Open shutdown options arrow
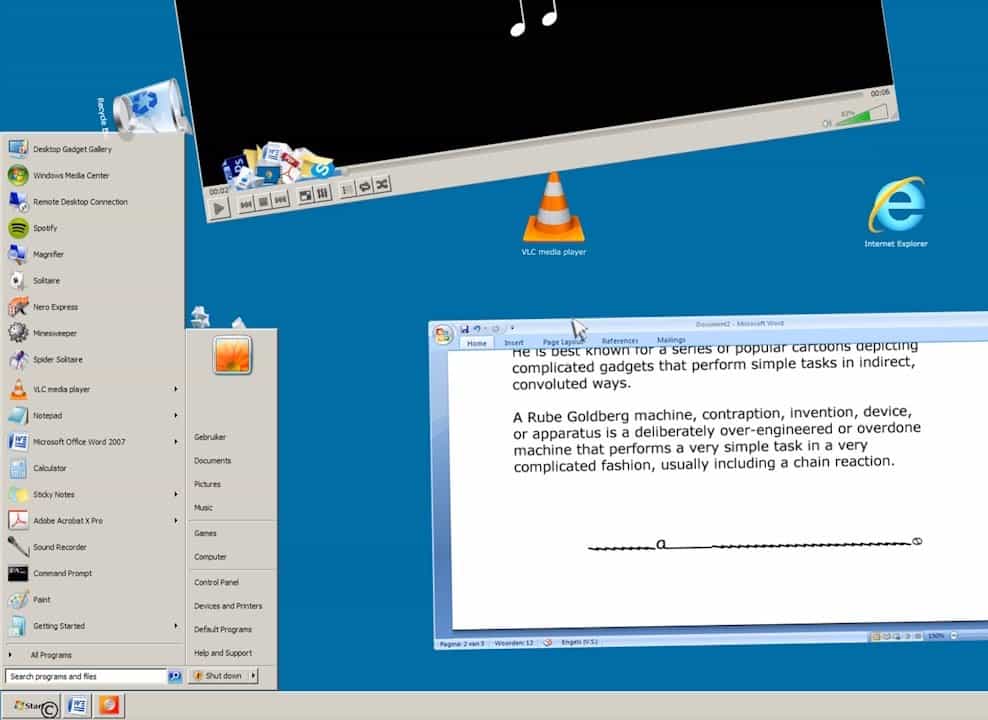 tap(253, 676)
